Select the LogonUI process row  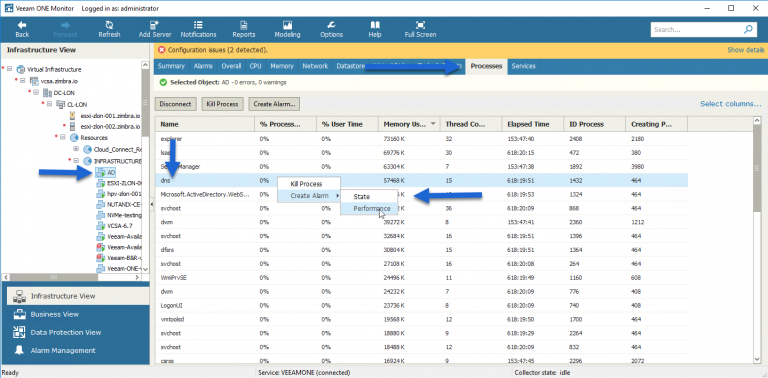click(x=421, y=305)
